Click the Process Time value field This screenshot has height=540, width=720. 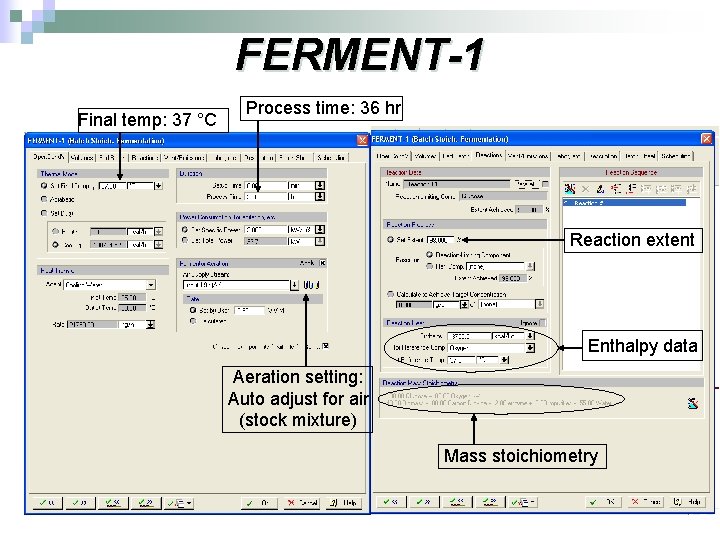point(265,197)
